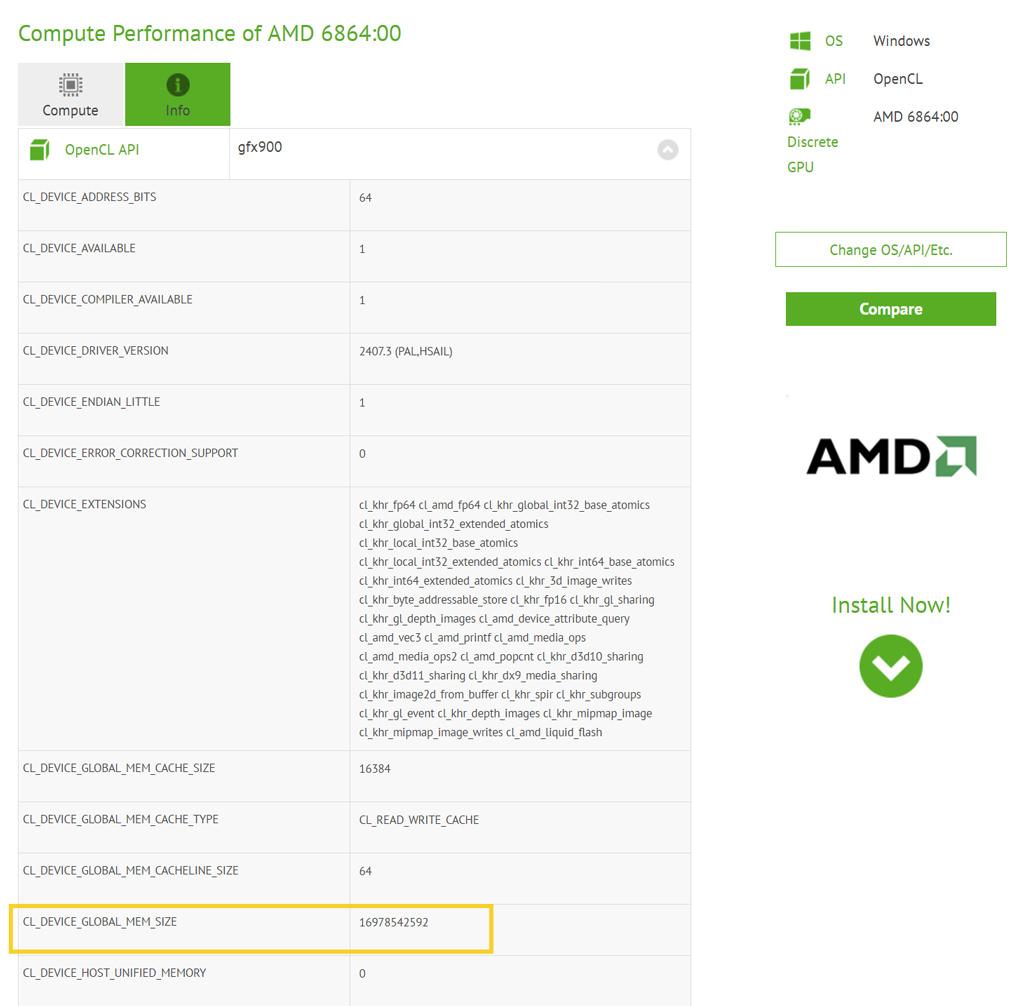The image size is (1024, 1006).
Task: Click the Discrete GPU label text
Action: point(812,154)
